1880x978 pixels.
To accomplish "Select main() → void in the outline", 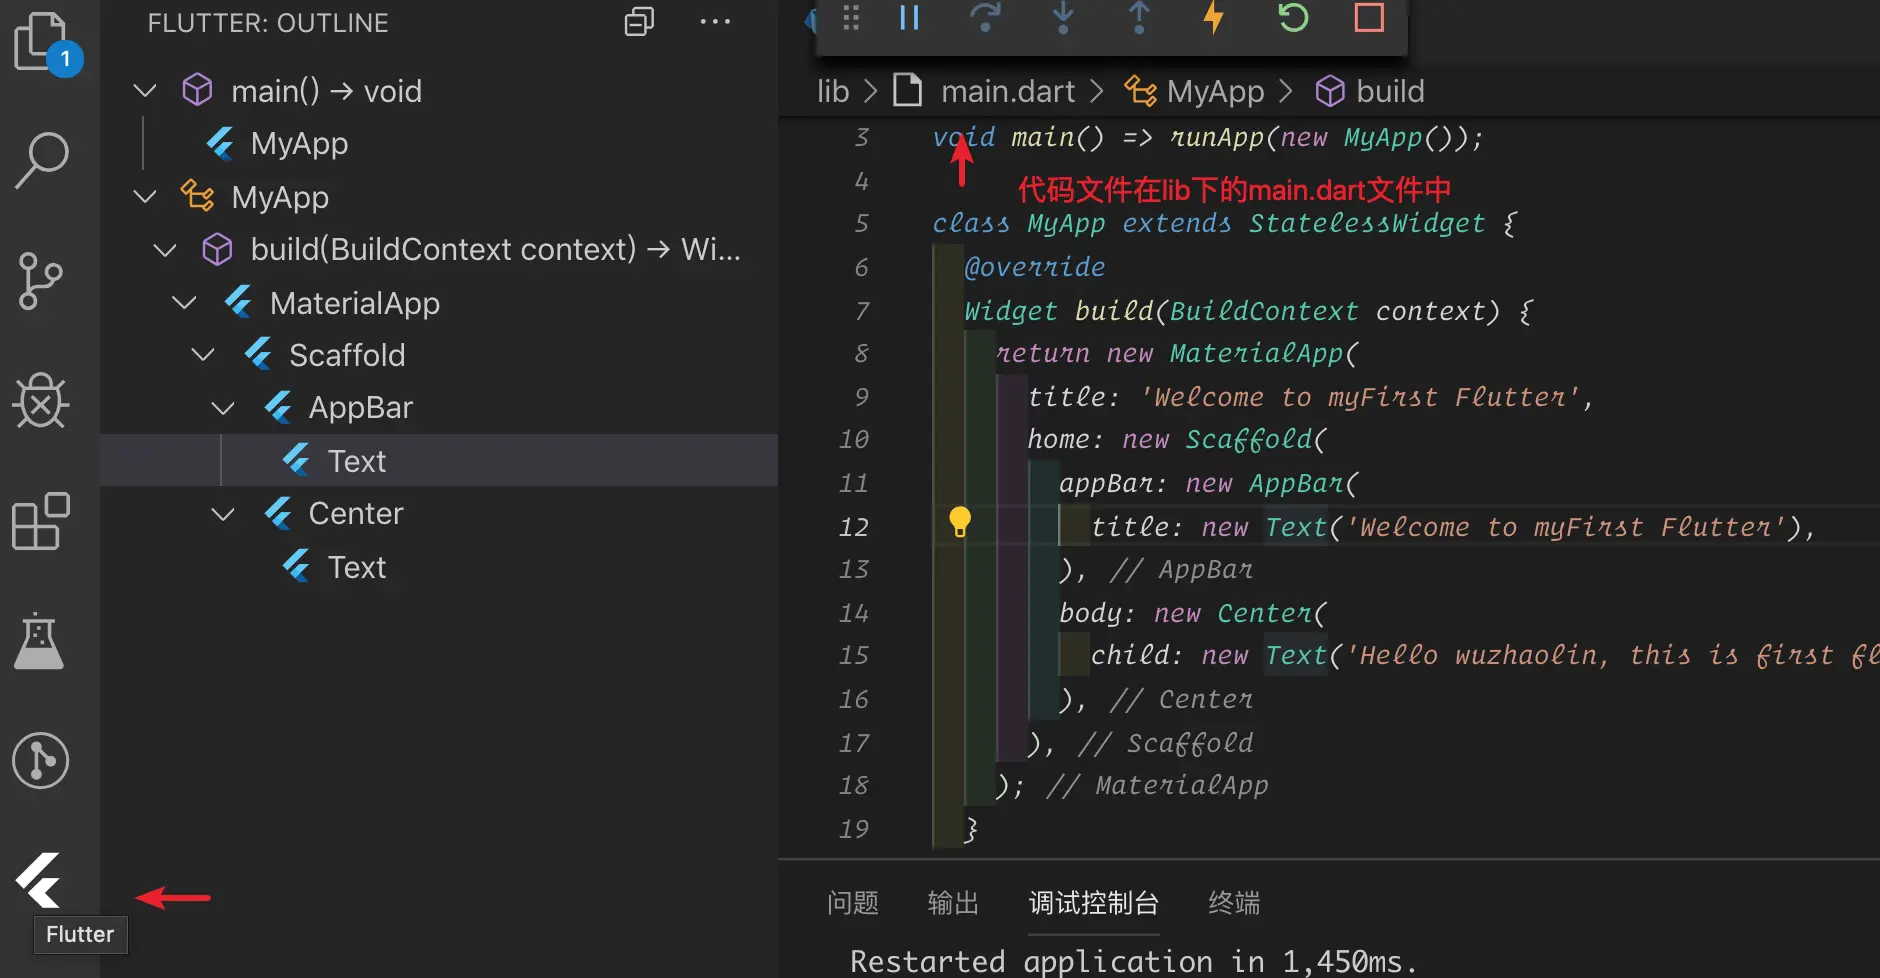I will point(439,91).
